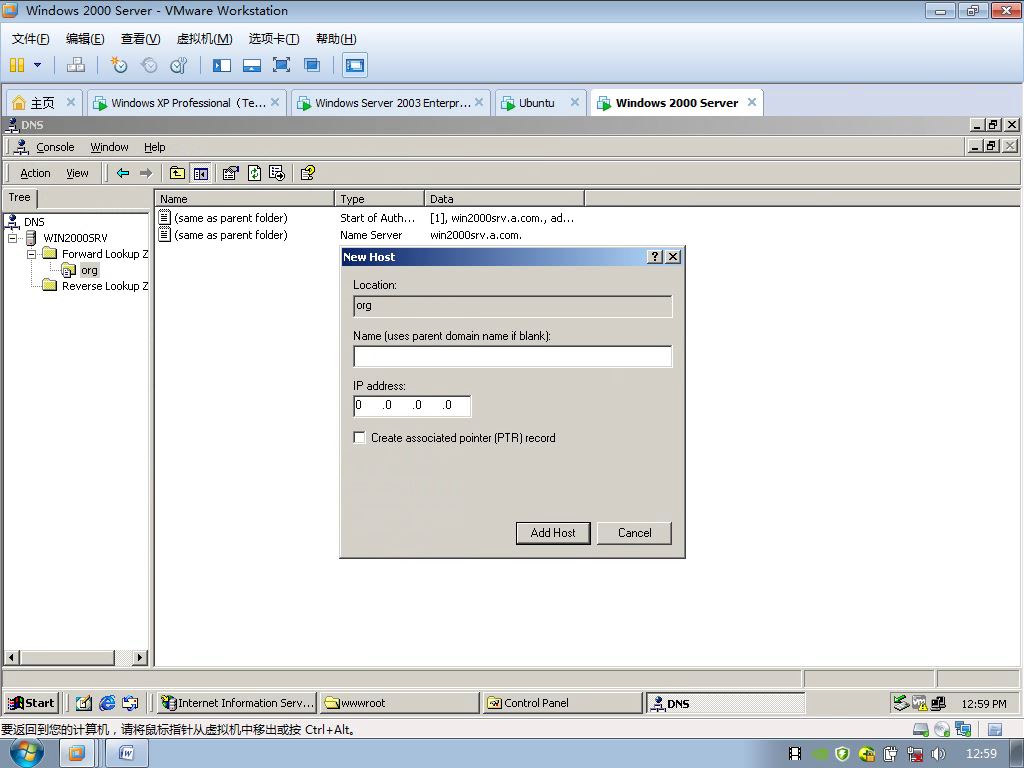Open the Console menu in DNS
Viewport: 1024px width, 768px height.
[x=55, y=147]
